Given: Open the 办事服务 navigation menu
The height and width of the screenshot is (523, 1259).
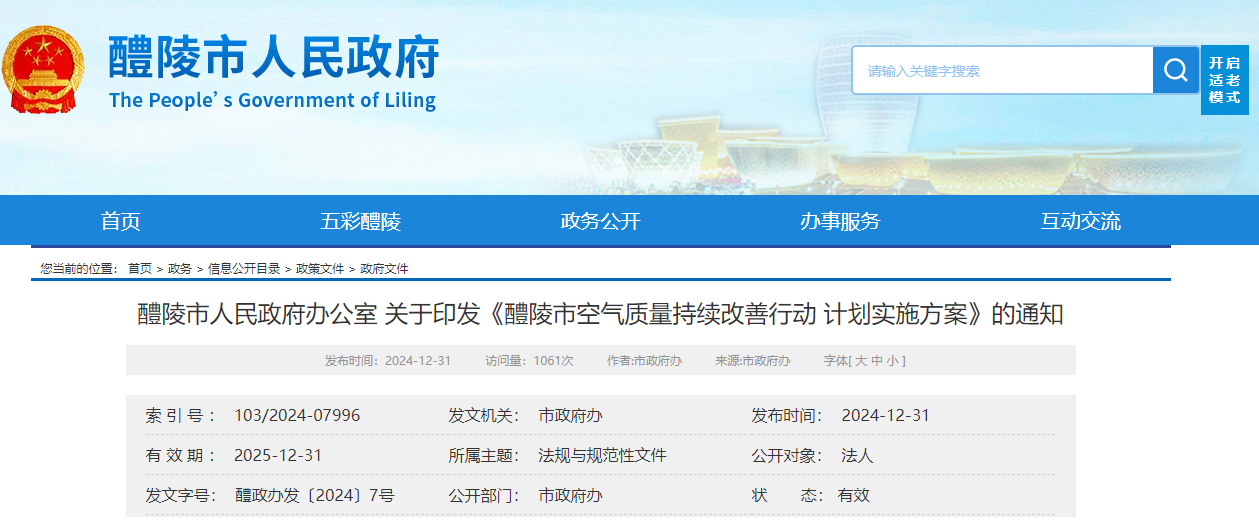Looking at the screenshot, I should (x=840, y=221).
